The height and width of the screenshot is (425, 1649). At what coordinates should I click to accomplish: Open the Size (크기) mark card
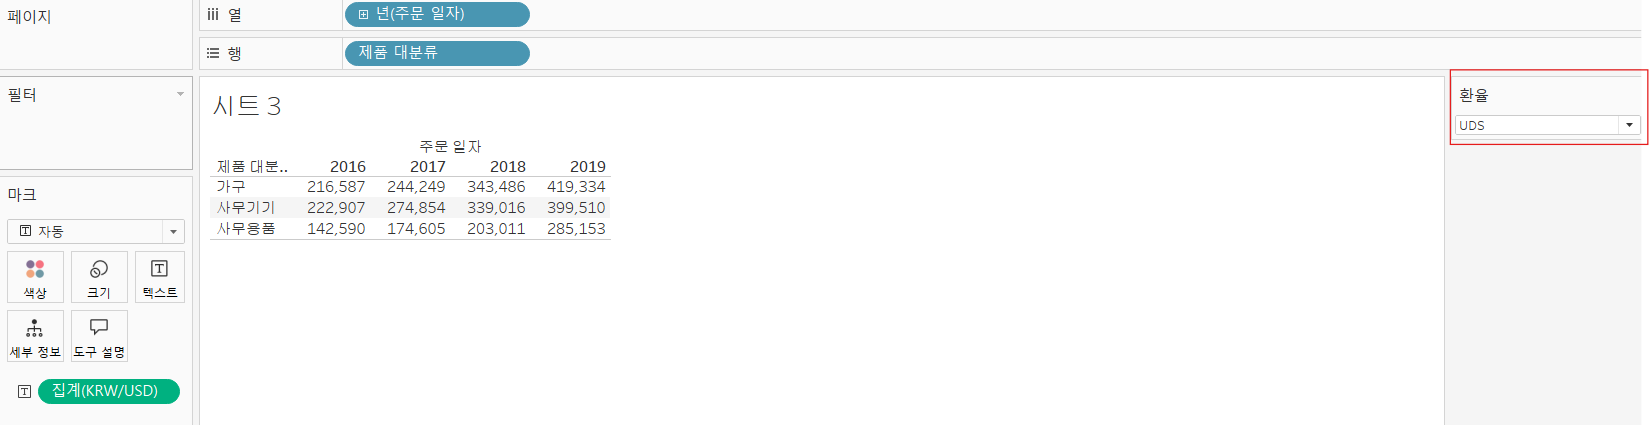99,277
